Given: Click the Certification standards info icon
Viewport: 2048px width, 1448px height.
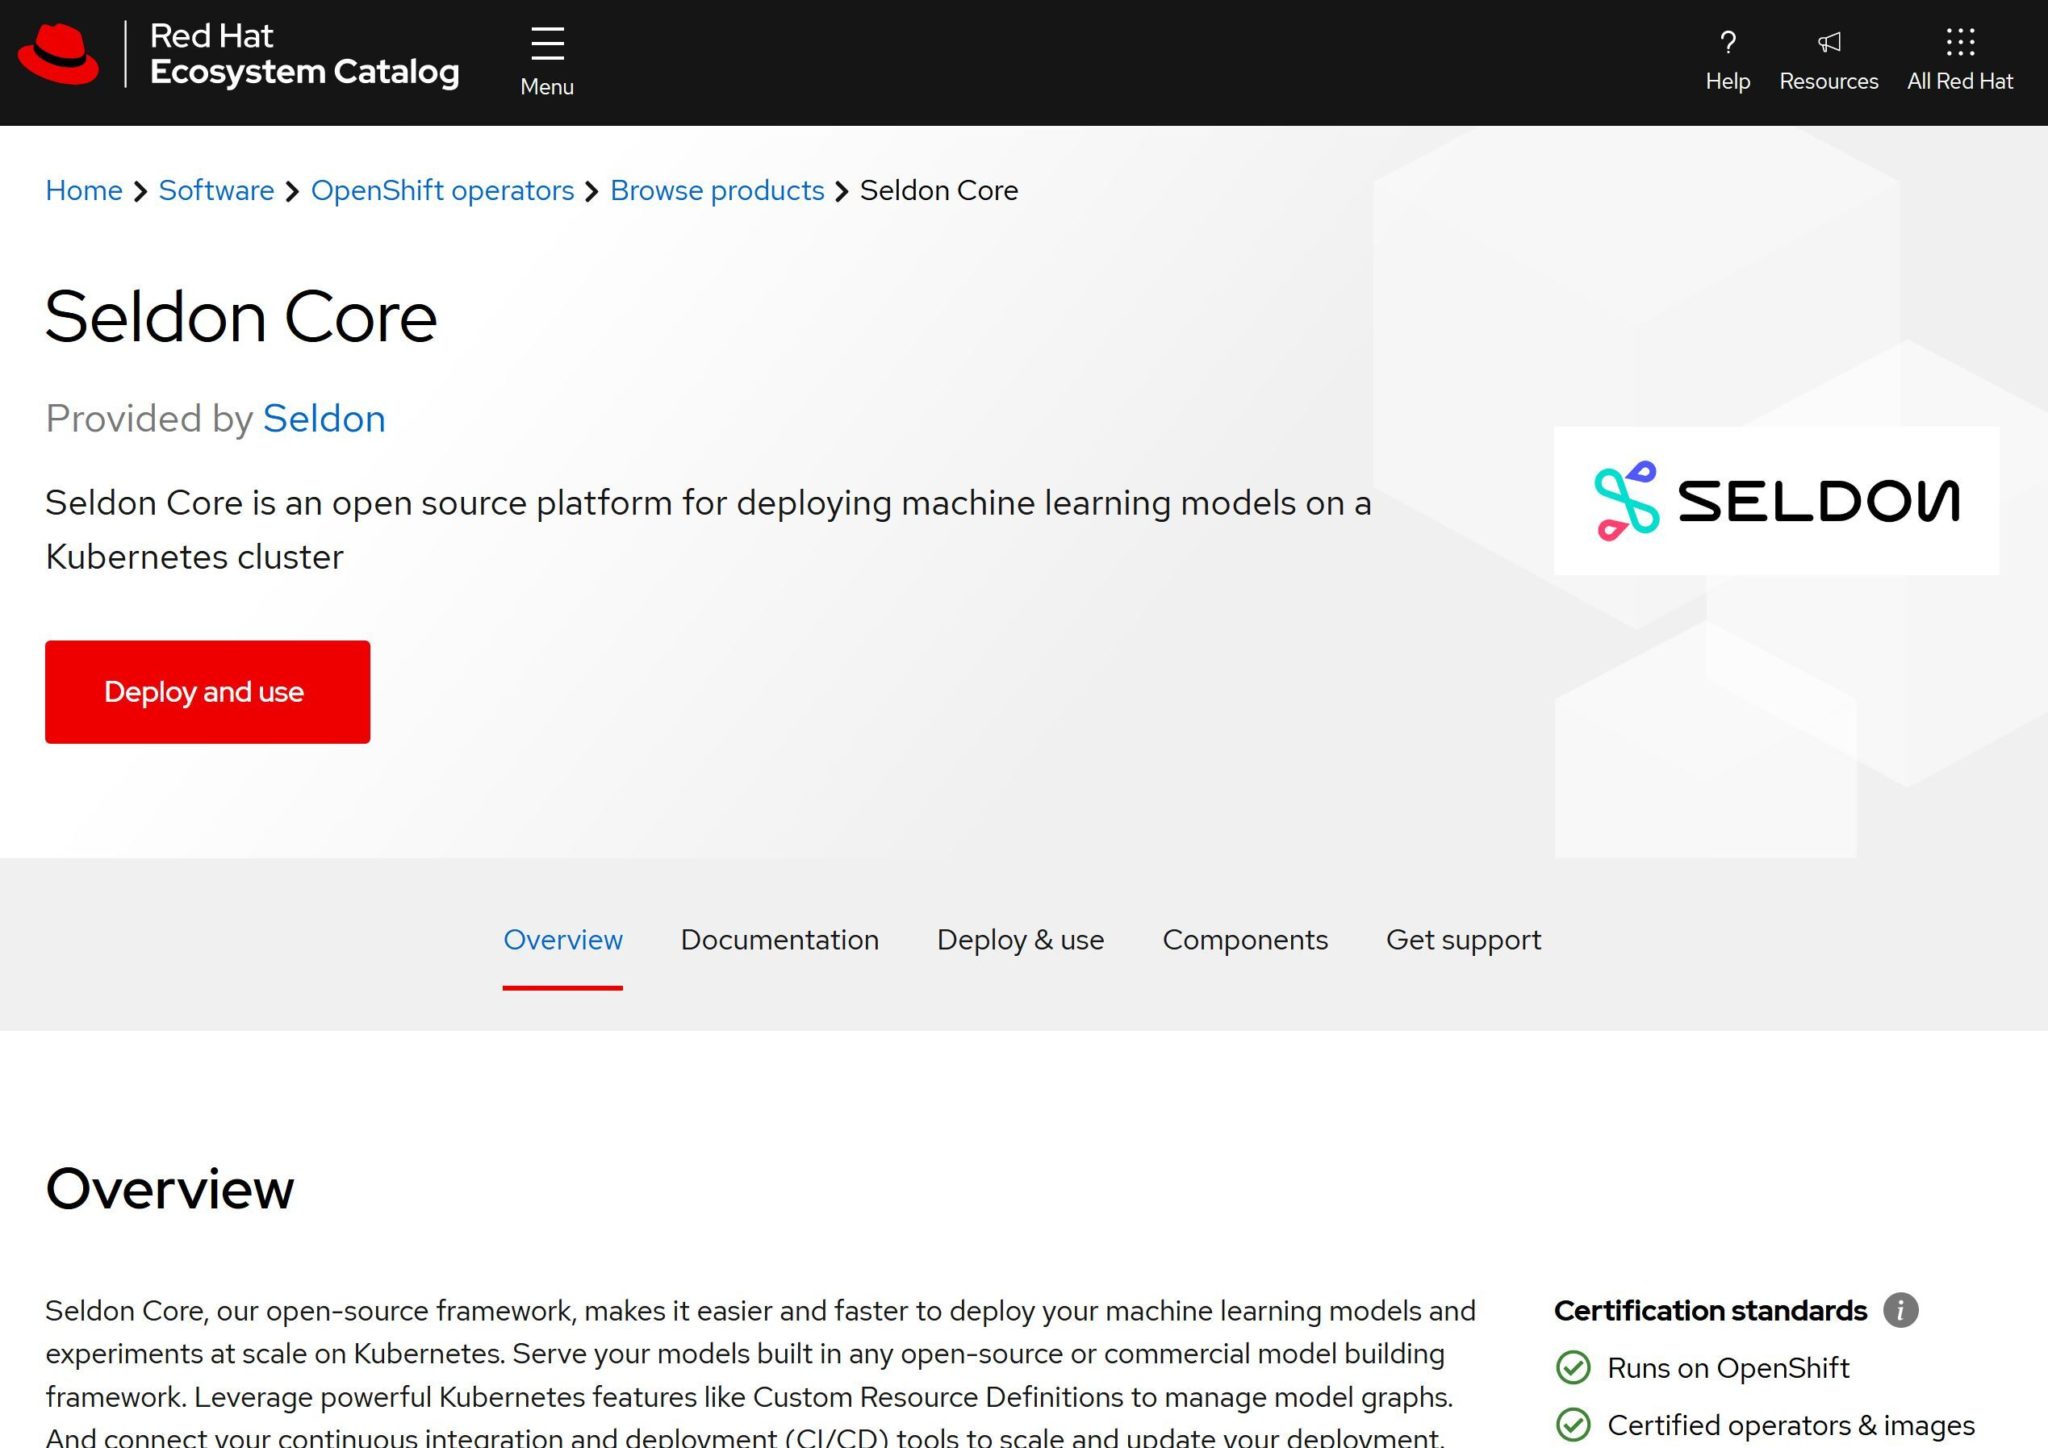Looking at the screenshot, I should click(x=1900, y=1310).
